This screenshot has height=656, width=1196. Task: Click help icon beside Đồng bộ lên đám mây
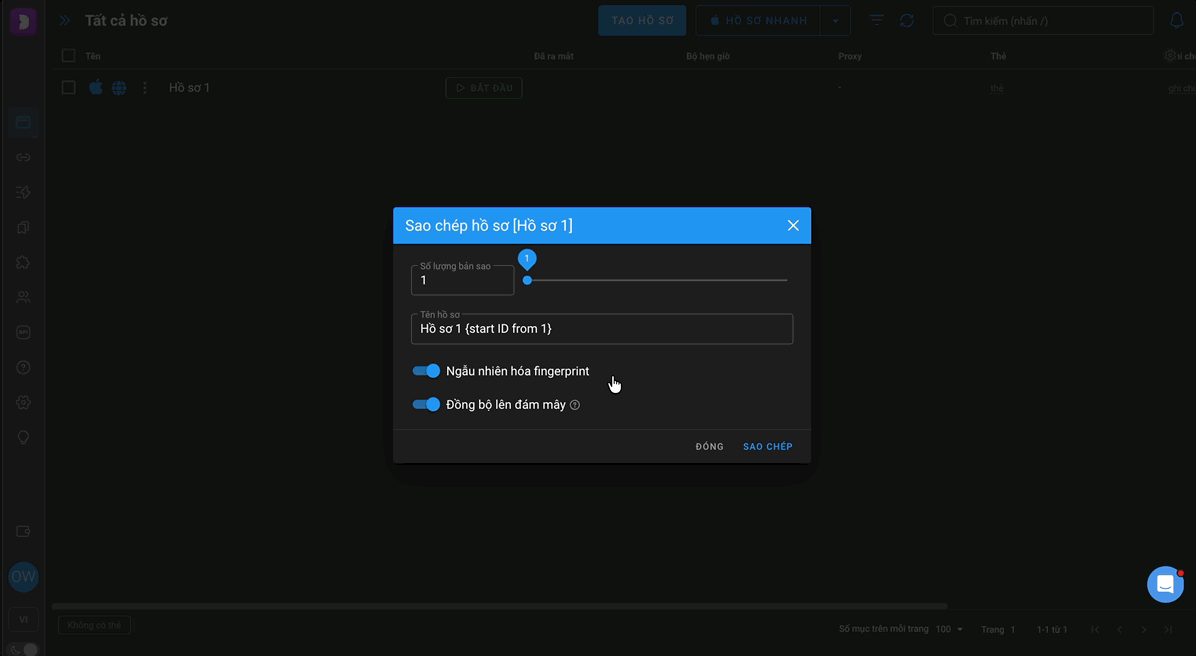pyautogui.click(x=575, y=405)
